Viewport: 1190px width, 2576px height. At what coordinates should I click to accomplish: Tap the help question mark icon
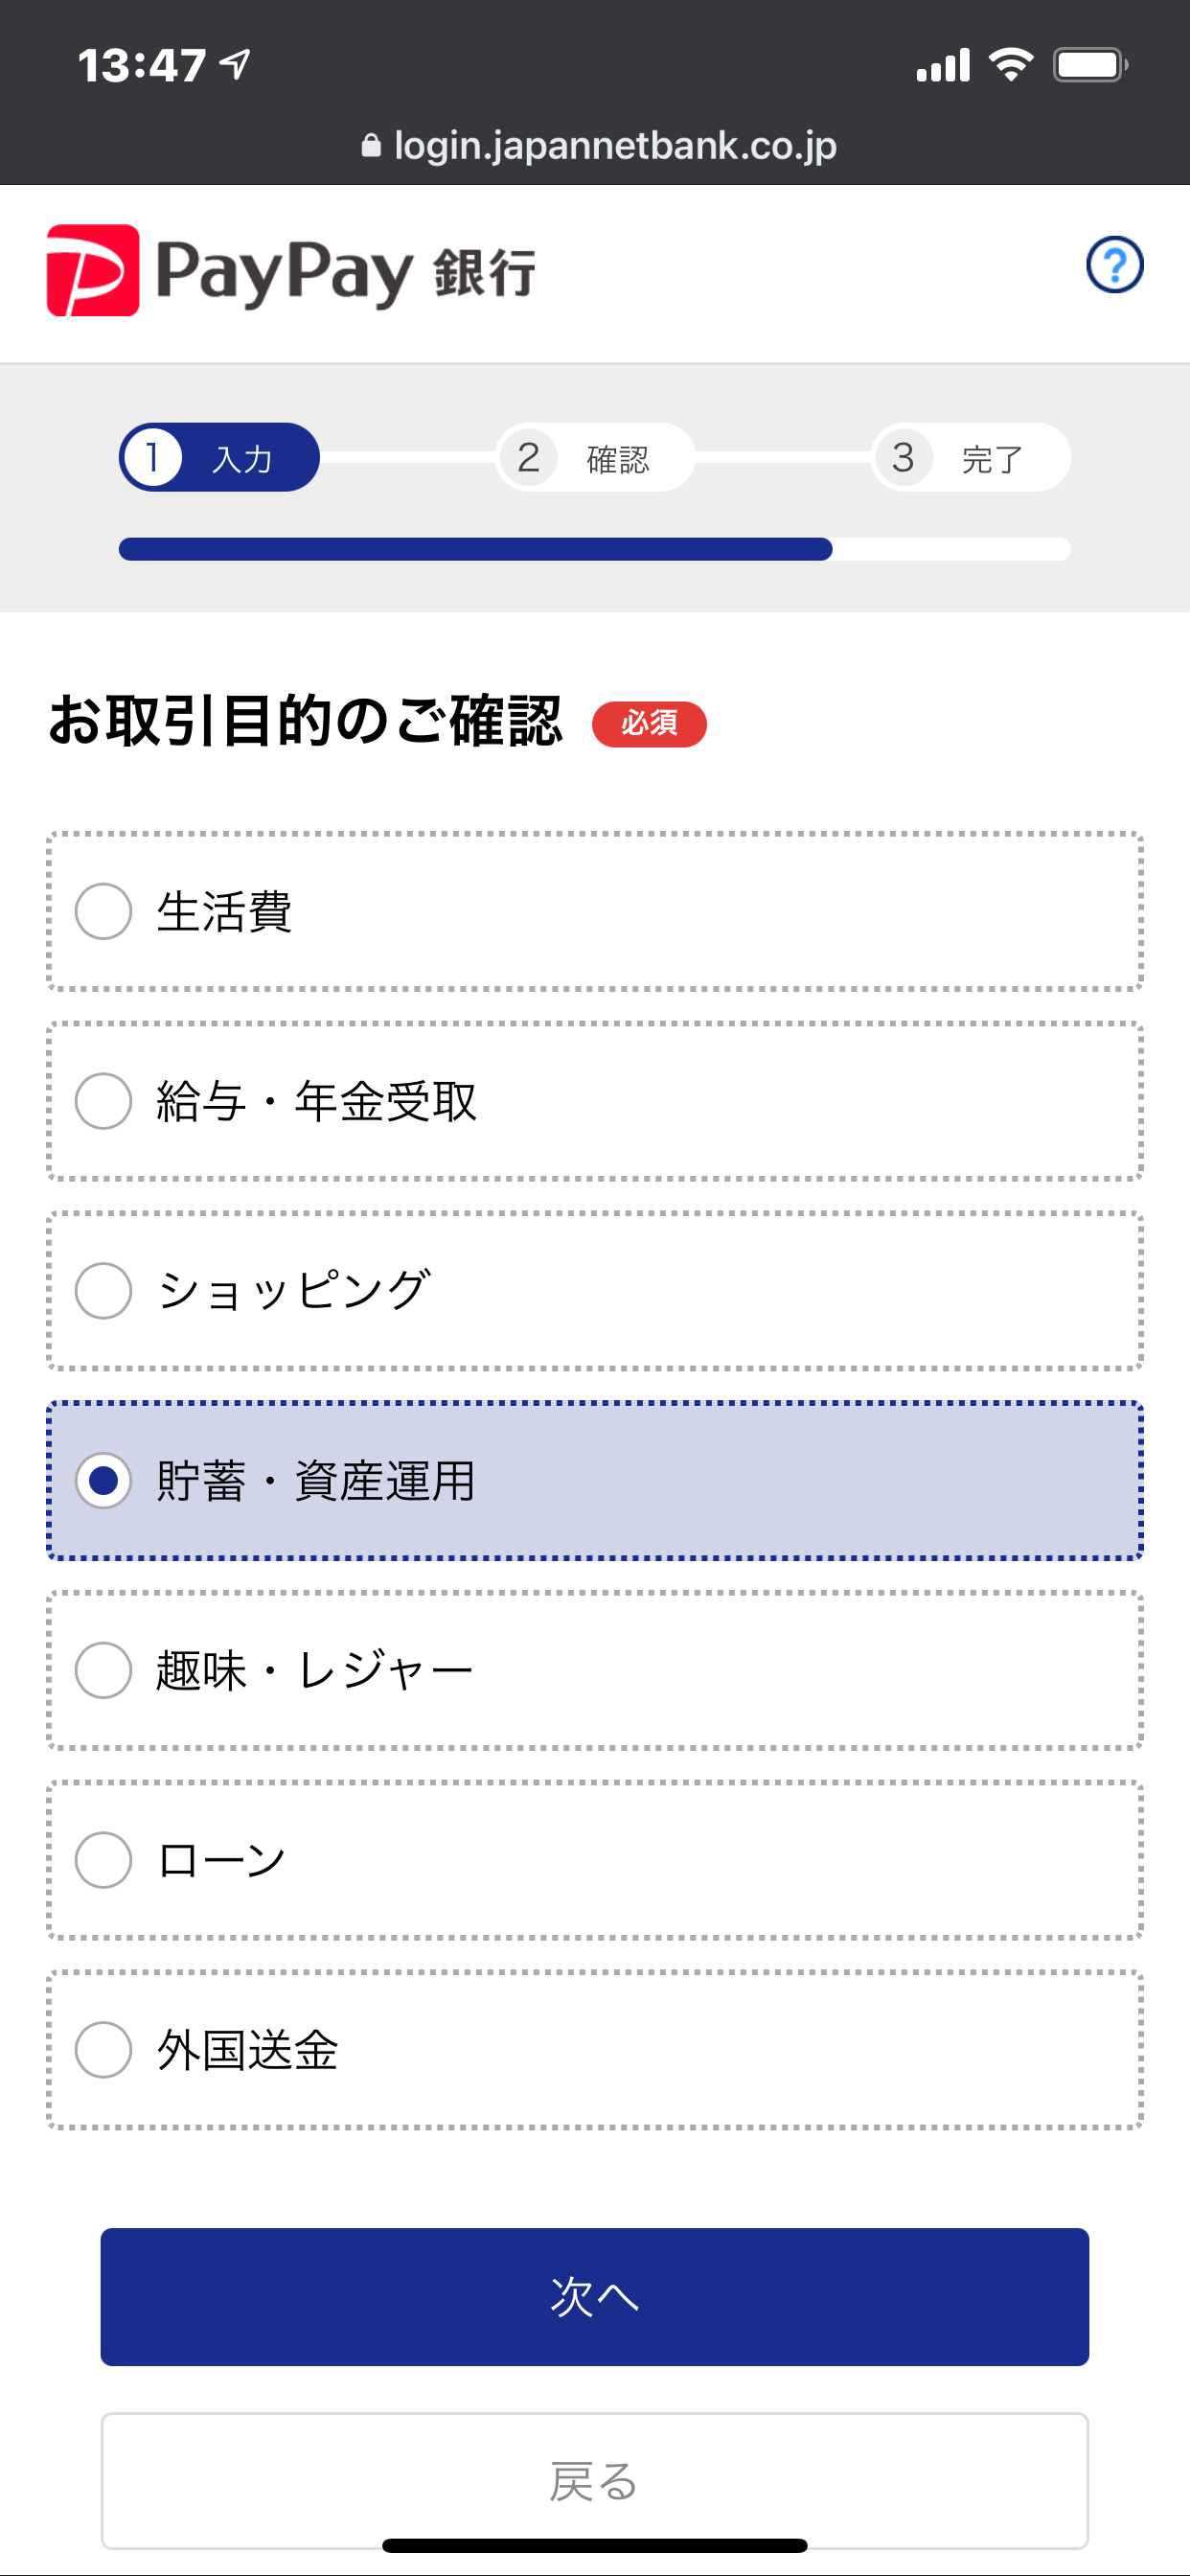(x=1114, y=265)
